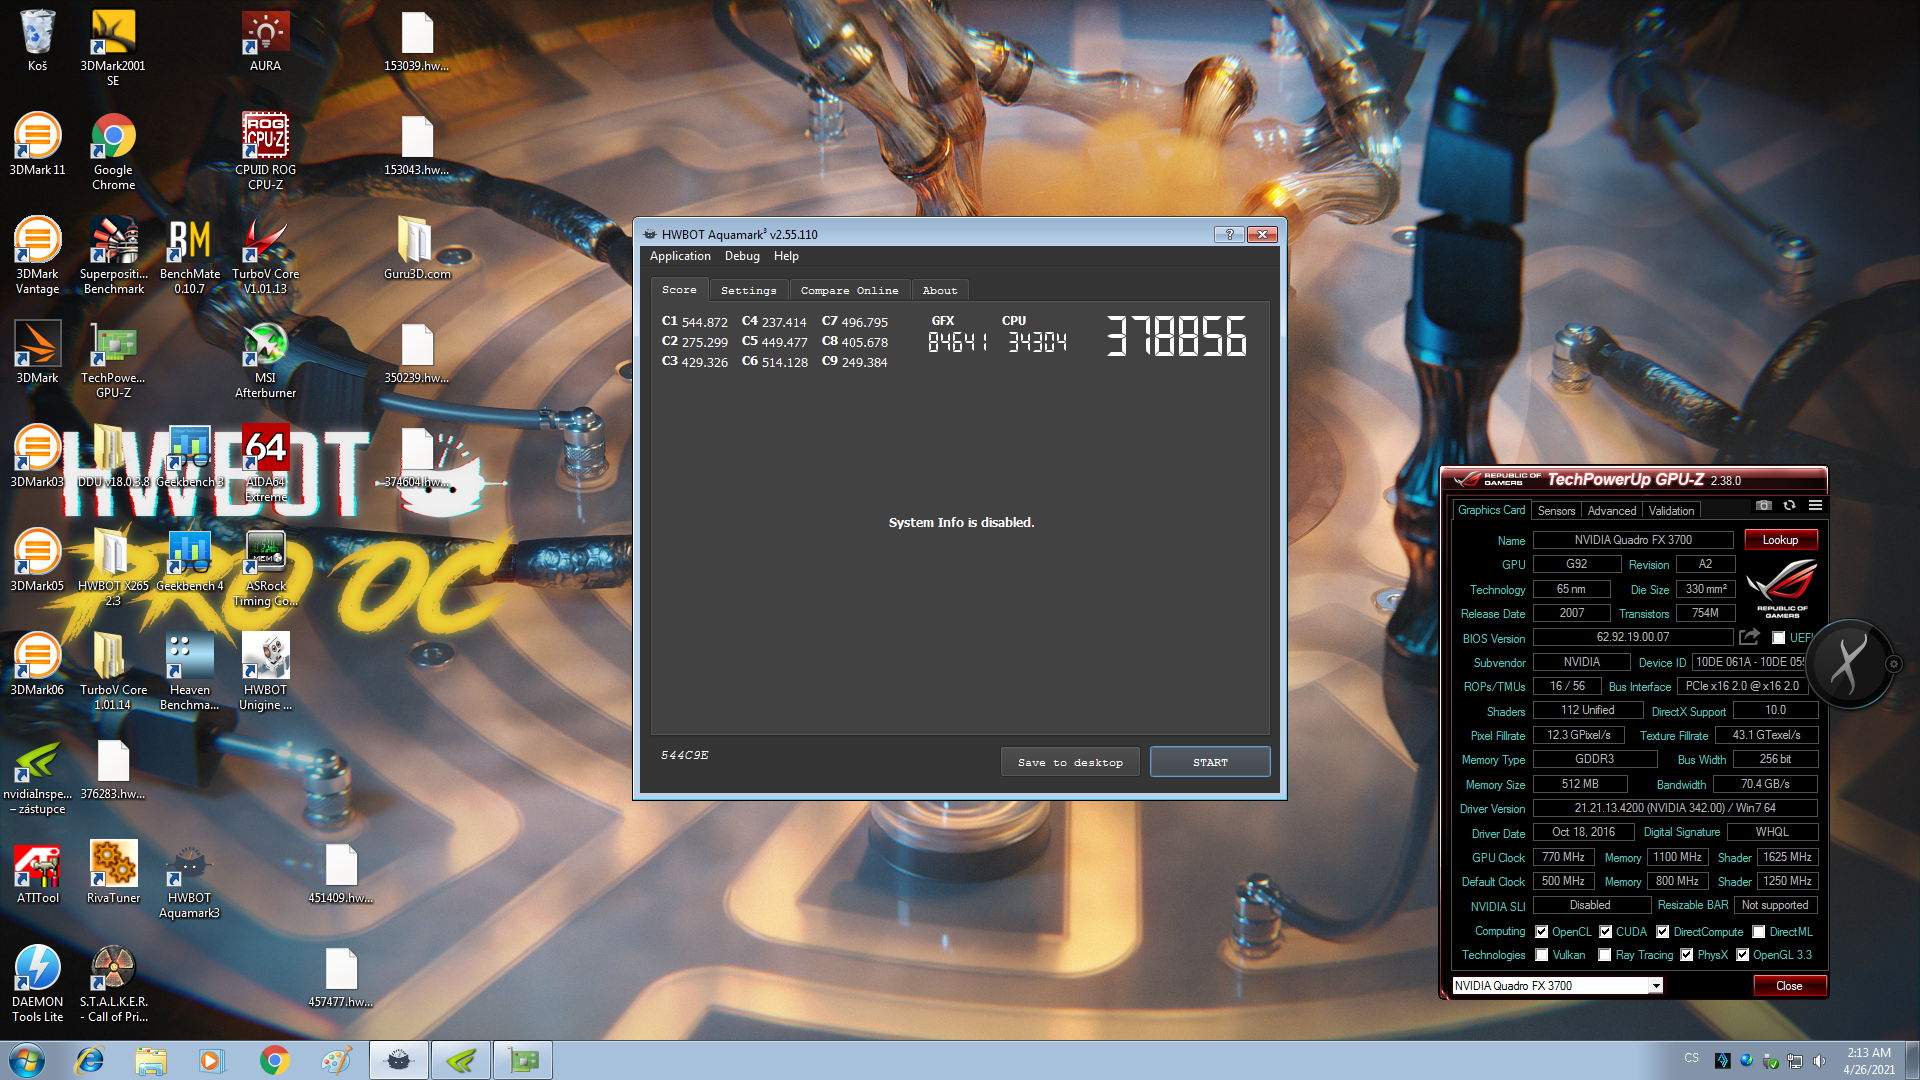The height and width of the screenshot is (1080, 1920).
Task: Open TechPowerUp GPU-Z desktop shortcut
Action: (113, 359)
